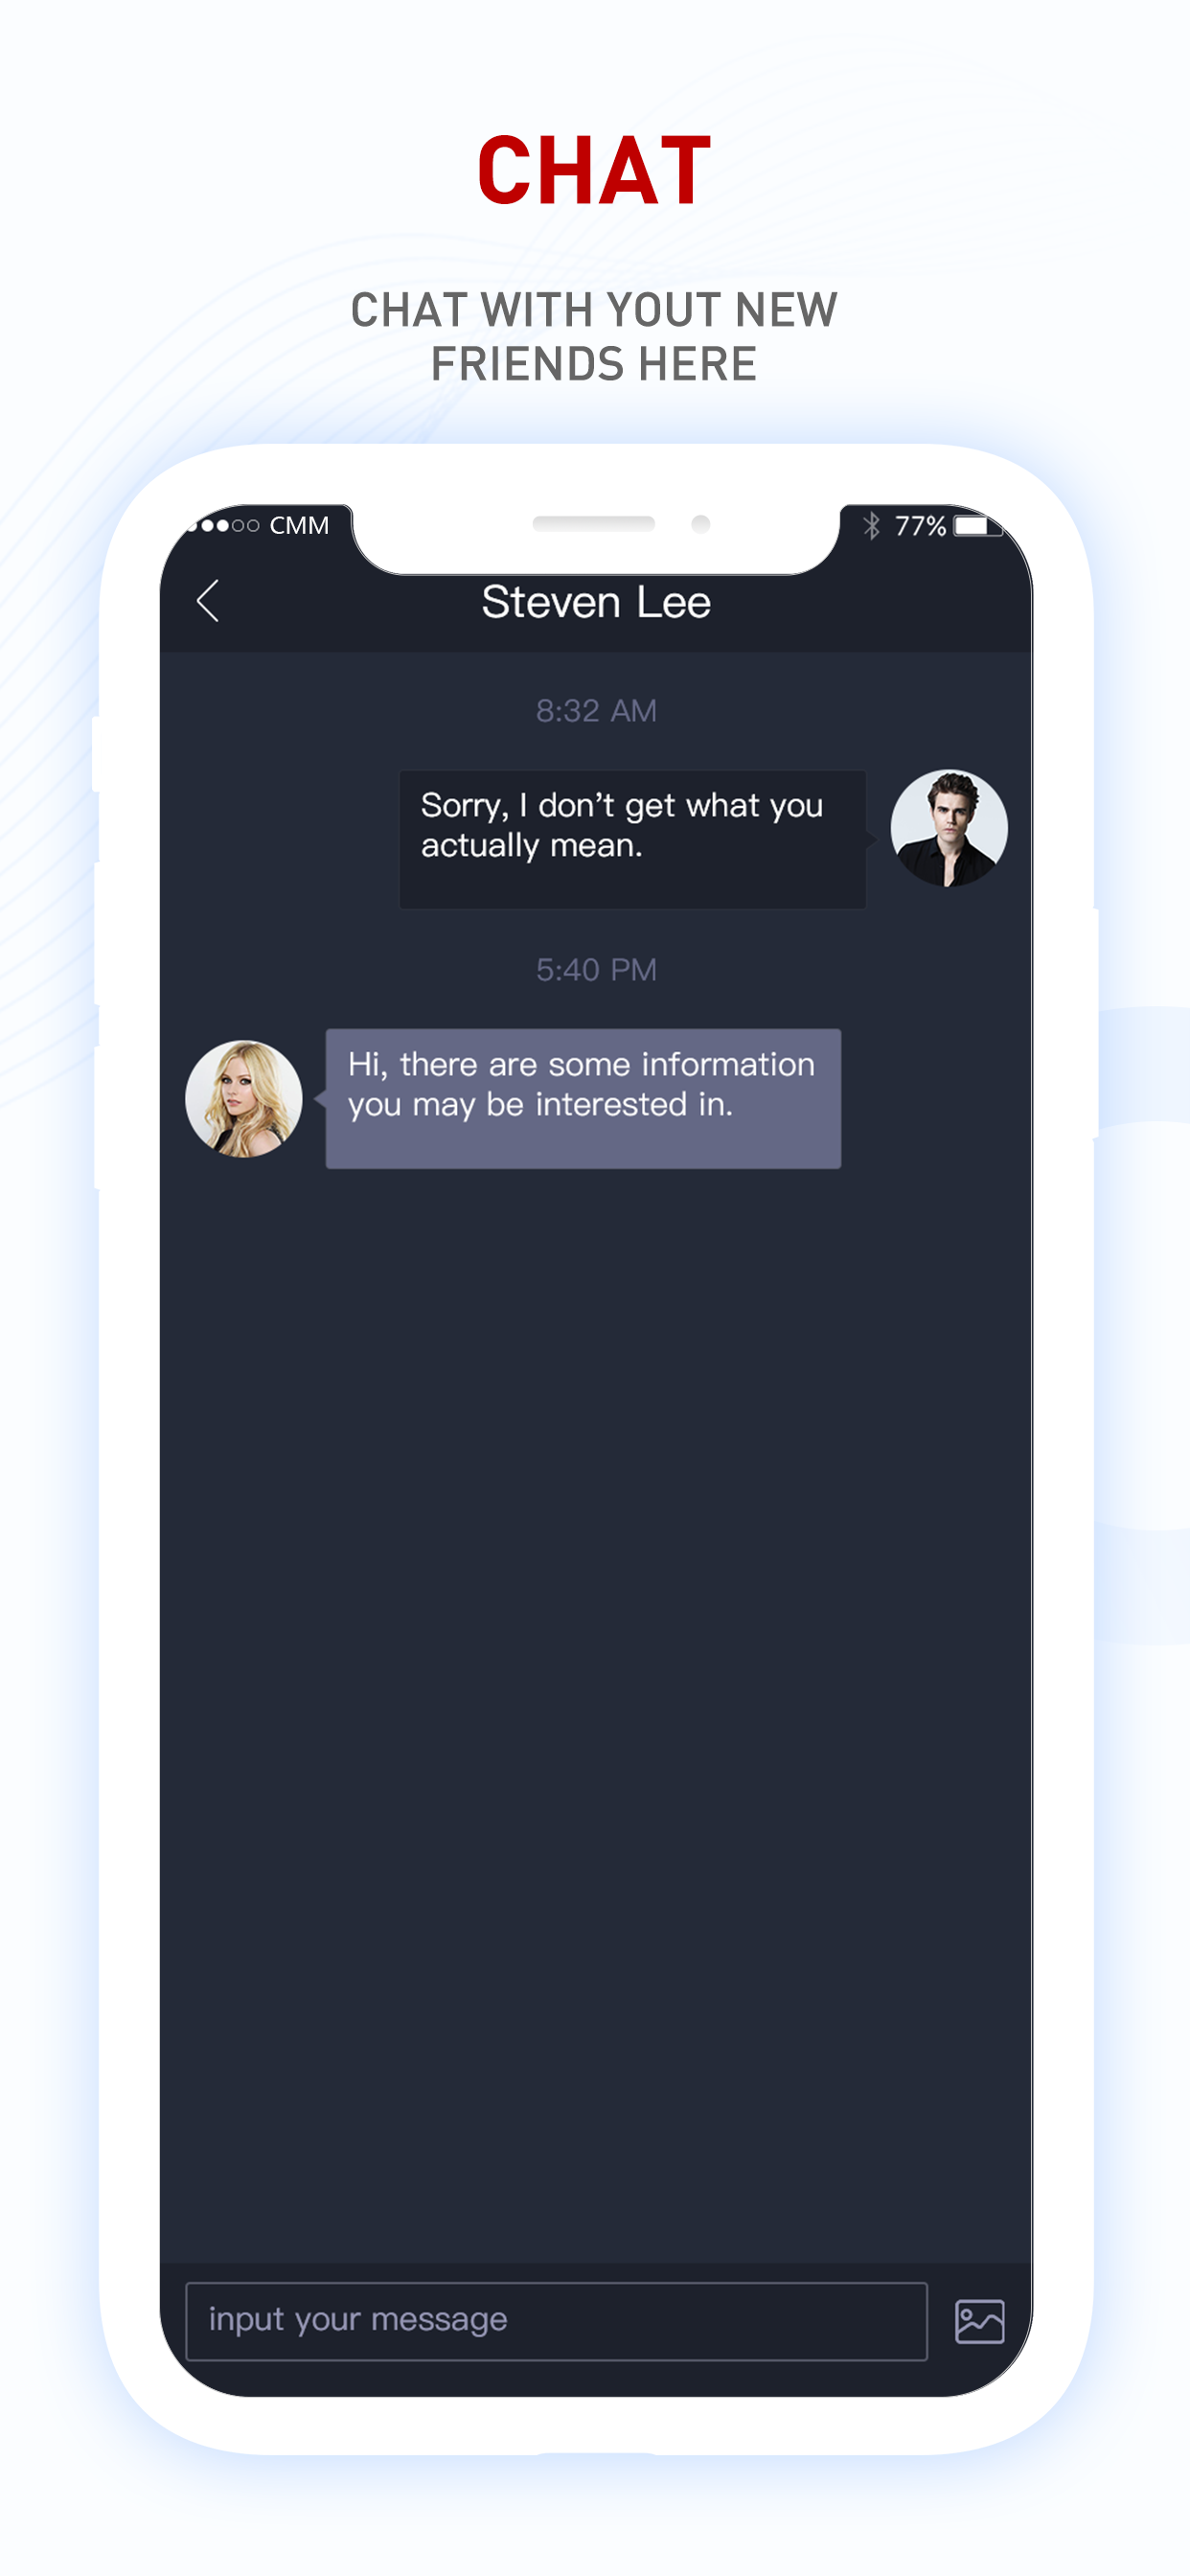The height and width of the screenshot is (2576, 1190).
Task: Click the 8:32 AM timestamp
Action: (x=596, y=710)
